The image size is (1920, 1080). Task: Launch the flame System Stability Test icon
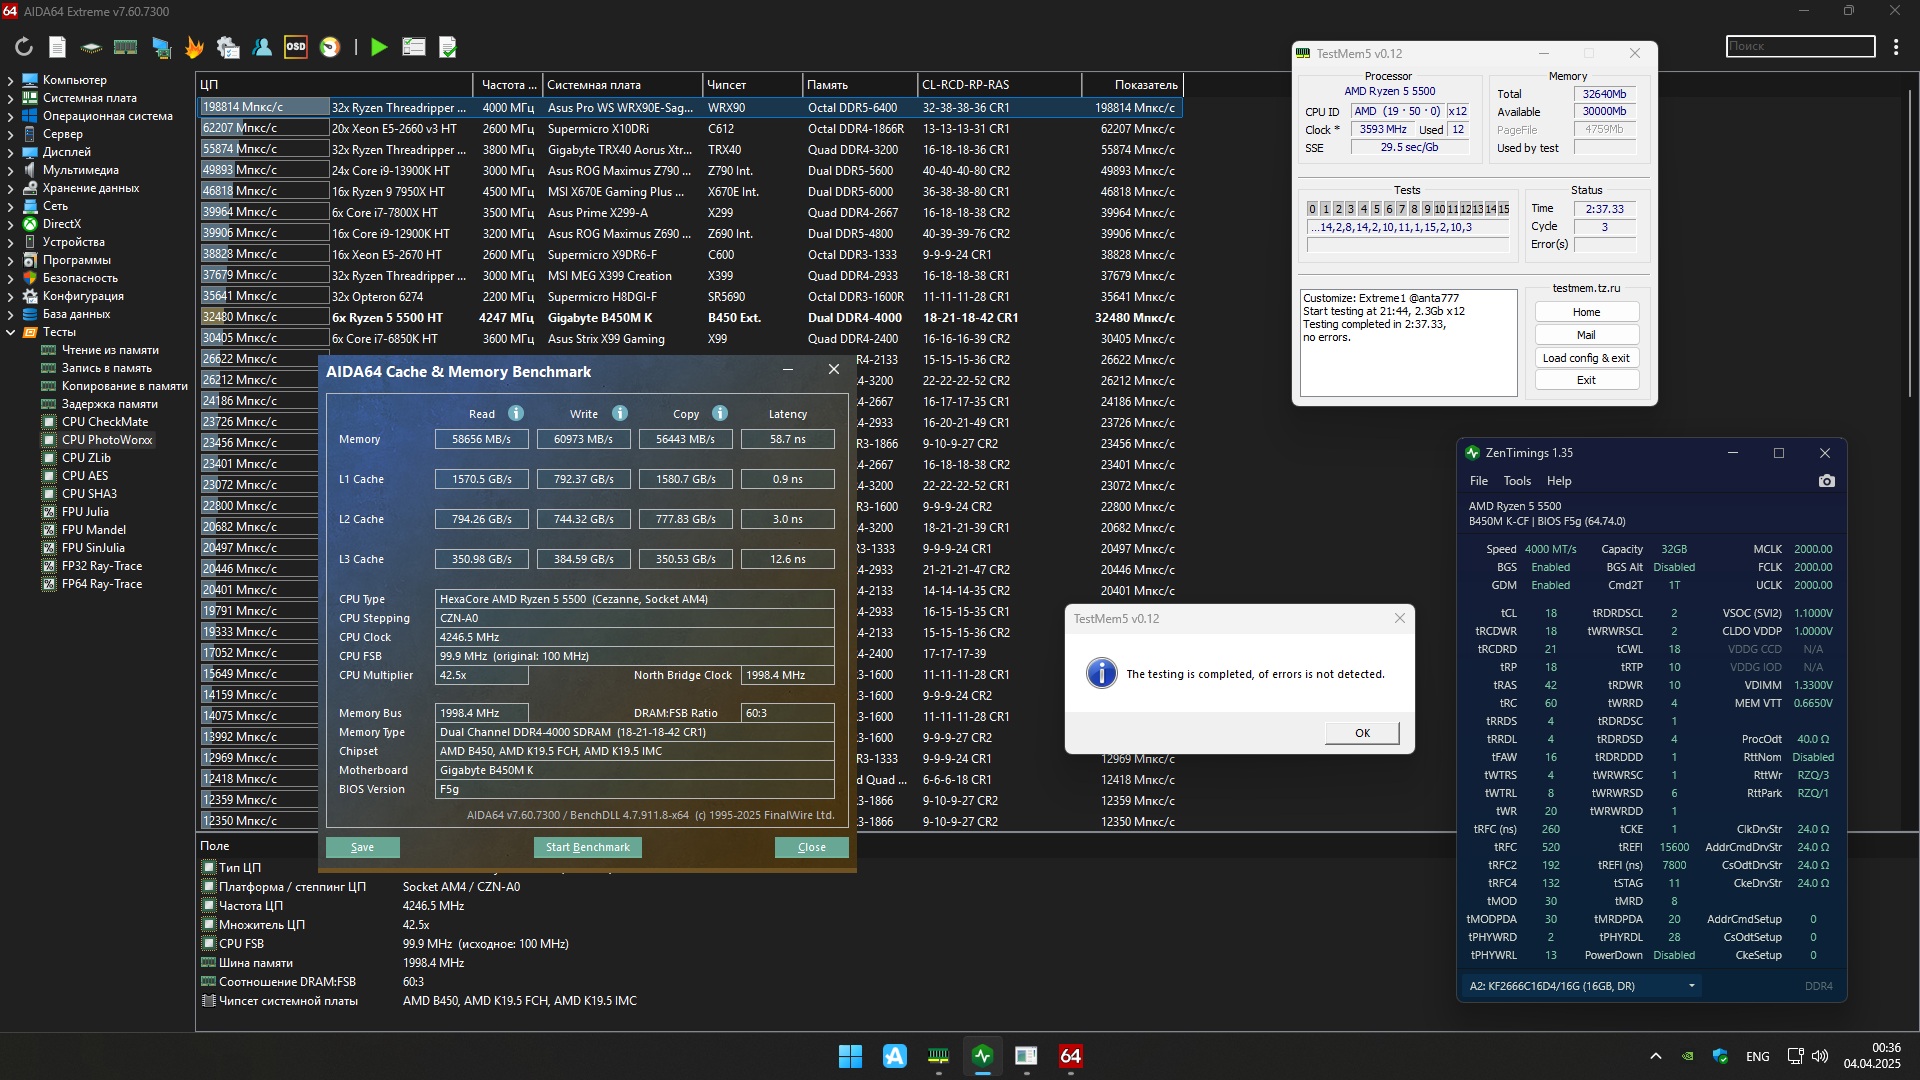(194, 47)
